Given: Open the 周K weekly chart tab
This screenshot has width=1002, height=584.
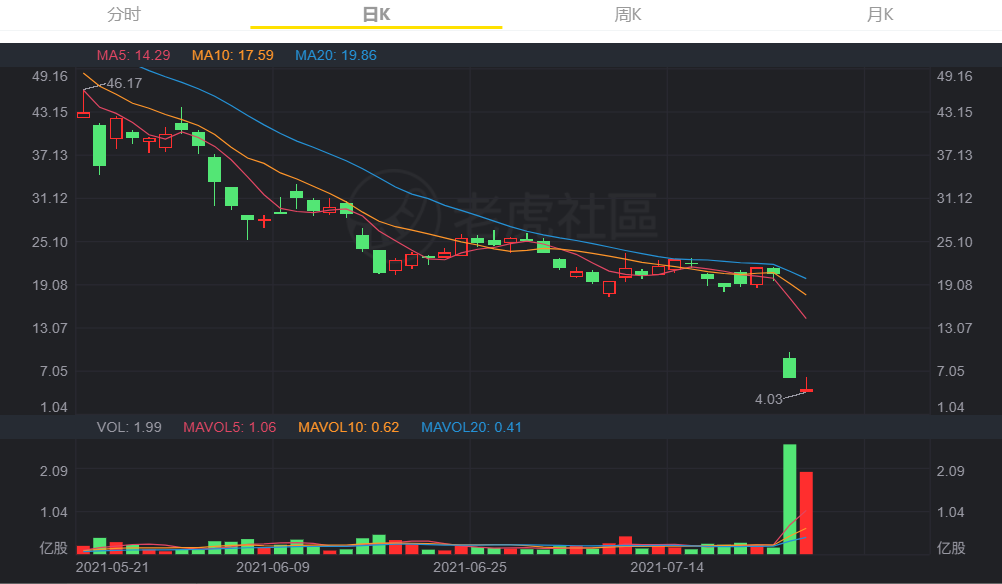Looking at the screenshot, I should tap(628, 14).
